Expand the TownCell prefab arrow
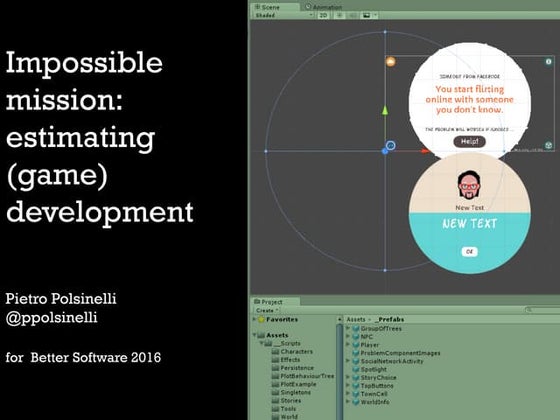Image resolution: width=560 pixels, height=420 pixels. (x=348, y=394)
